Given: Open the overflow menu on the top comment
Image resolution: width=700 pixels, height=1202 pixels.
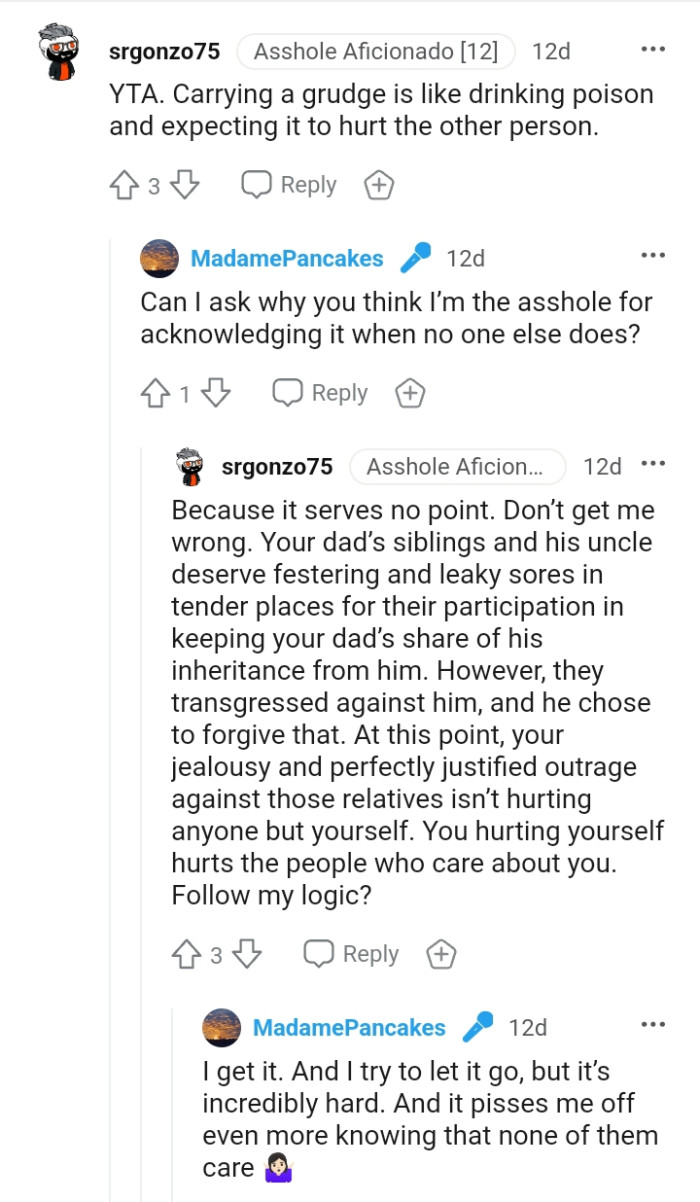Looking at the screenshot, I should (653, 48).
